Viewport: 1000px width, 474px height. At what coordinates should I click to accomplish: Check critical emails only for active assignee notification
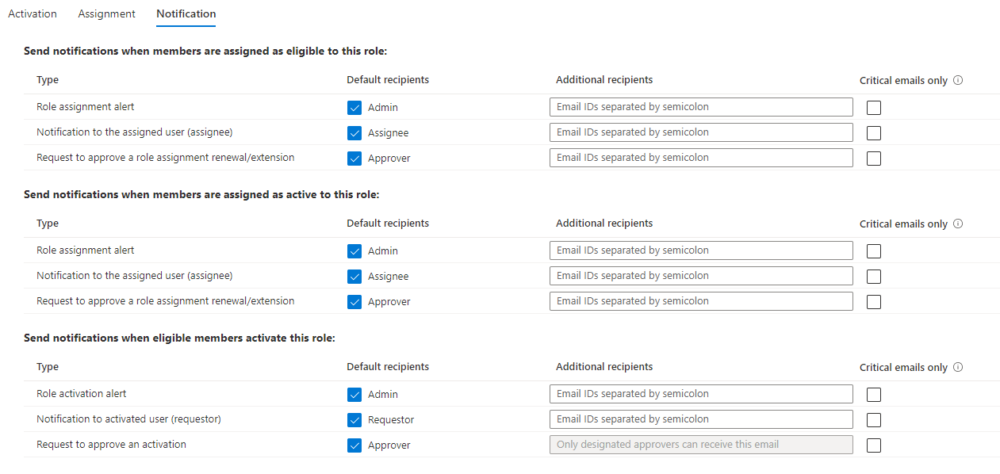[x=874, y=277]
